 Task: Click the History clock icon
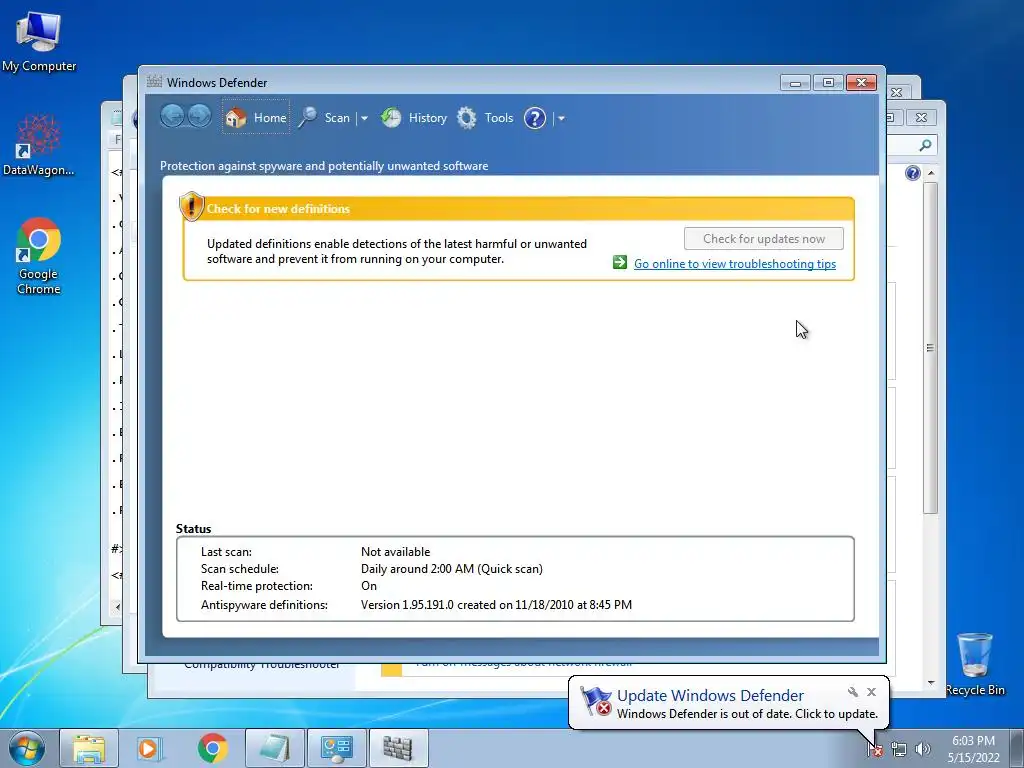click(391, 118)
